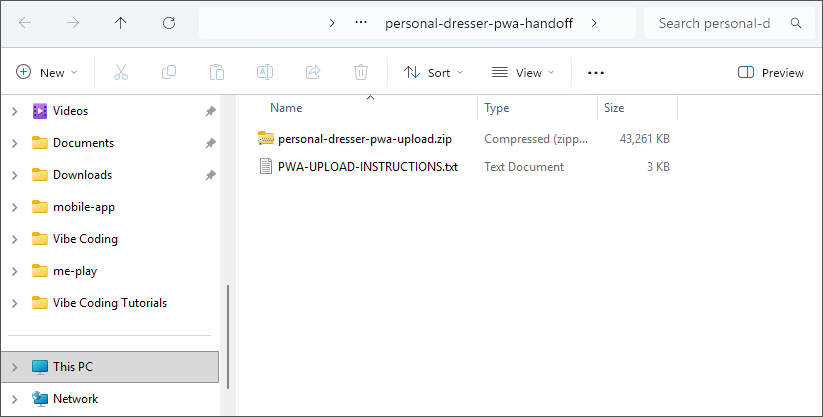Expand the Downloads tree node
The height and width of the screenshot is (417, 823).
15,175
